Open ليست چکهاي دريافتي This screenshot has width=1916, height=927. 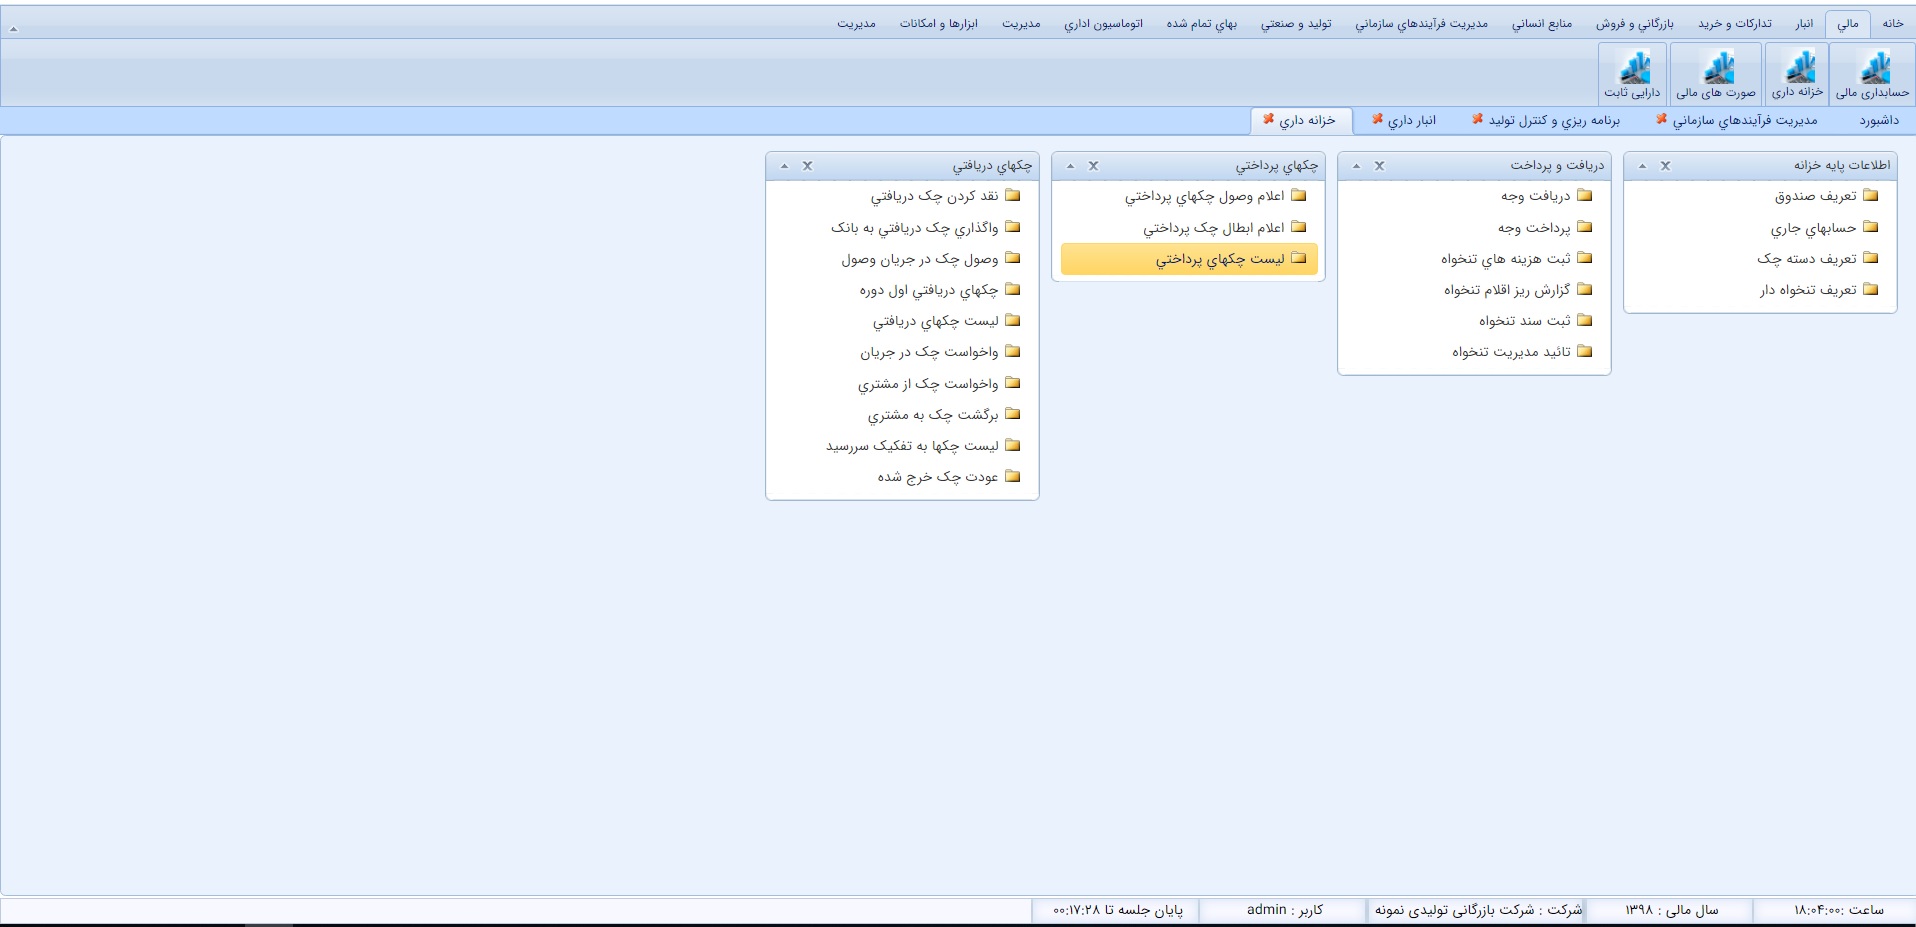point(936,321)
